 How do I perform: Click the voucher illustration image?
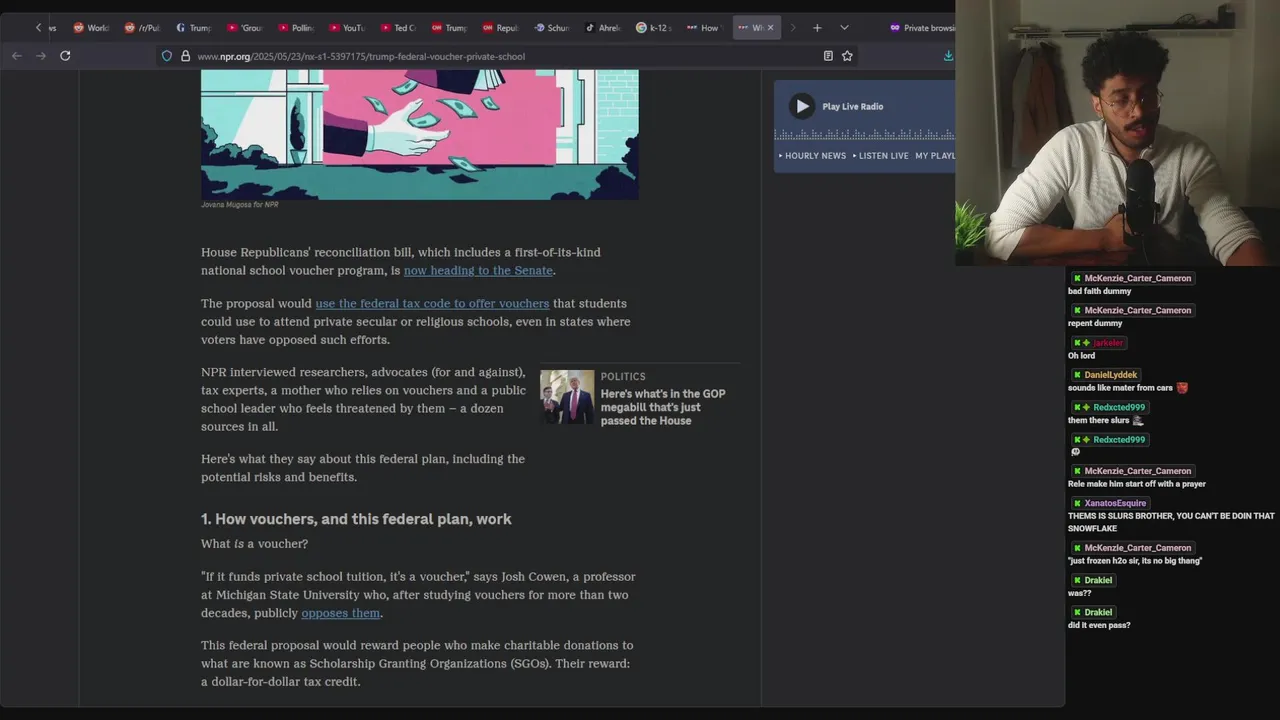tap(420, 134)
